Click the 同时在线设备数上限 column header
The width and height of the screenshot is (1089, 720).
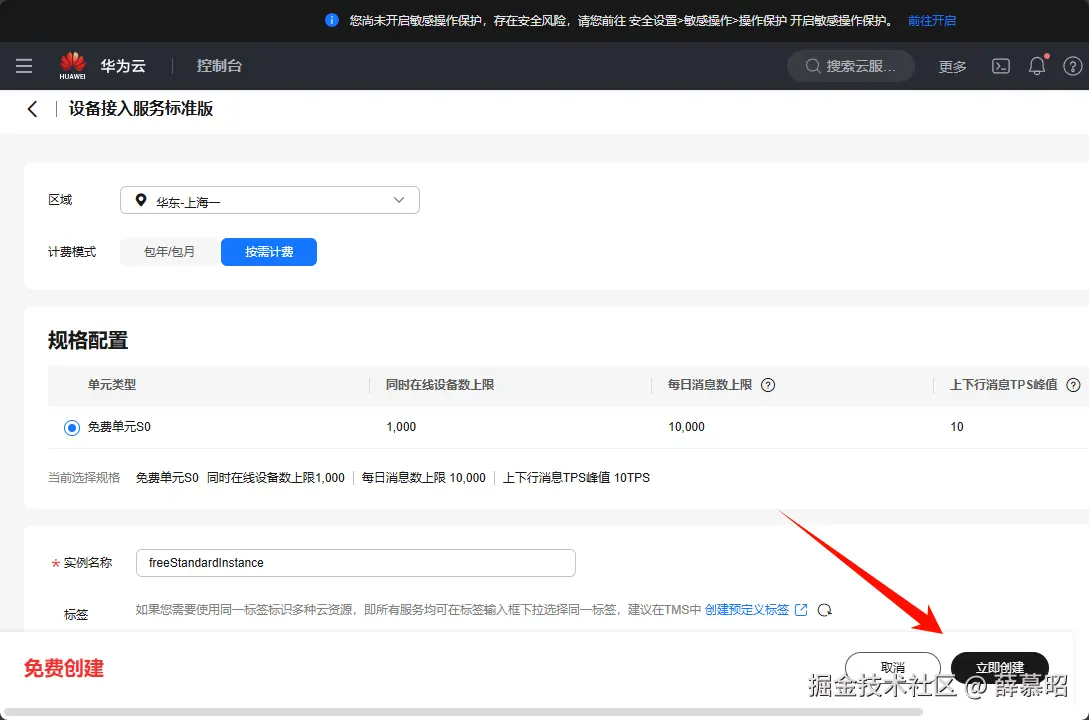pyautogui.click(x=440, y=385)
